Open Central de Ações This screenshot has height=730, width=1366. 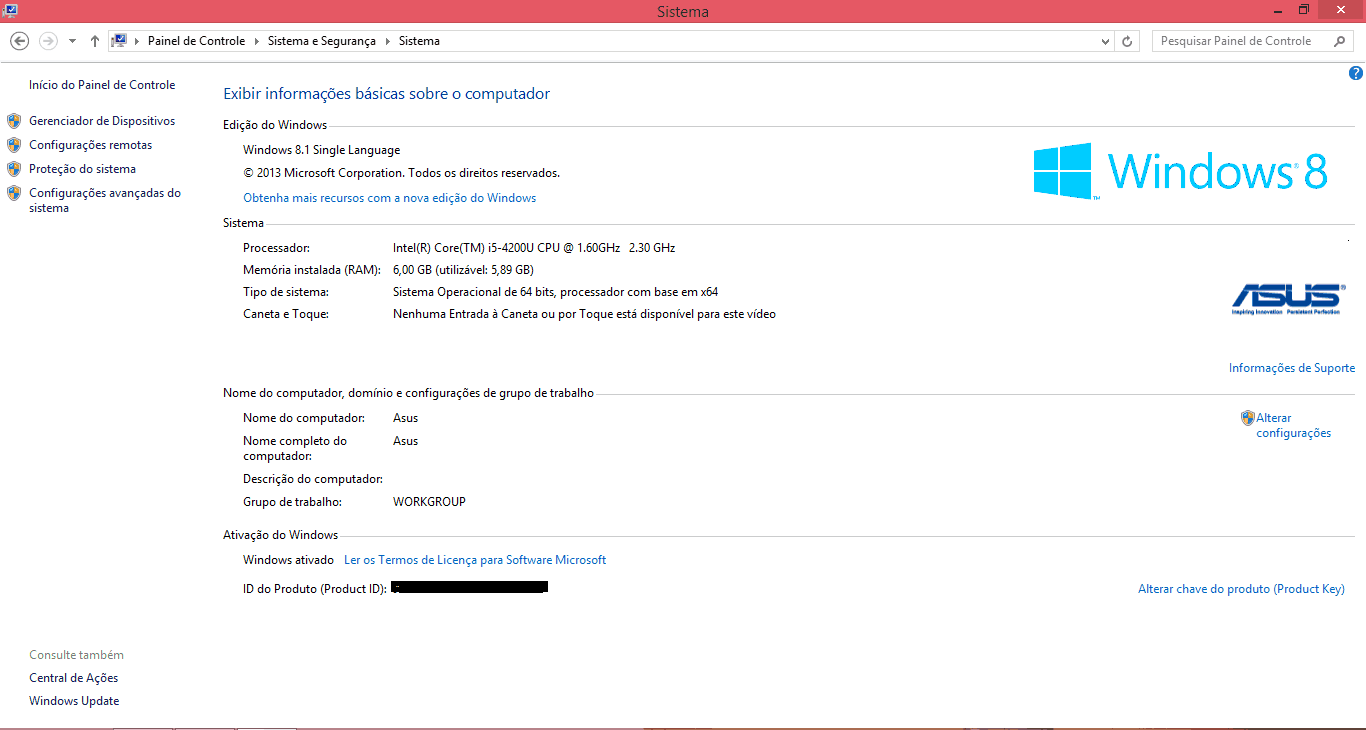pyautogui.click(x=74, y=678)
